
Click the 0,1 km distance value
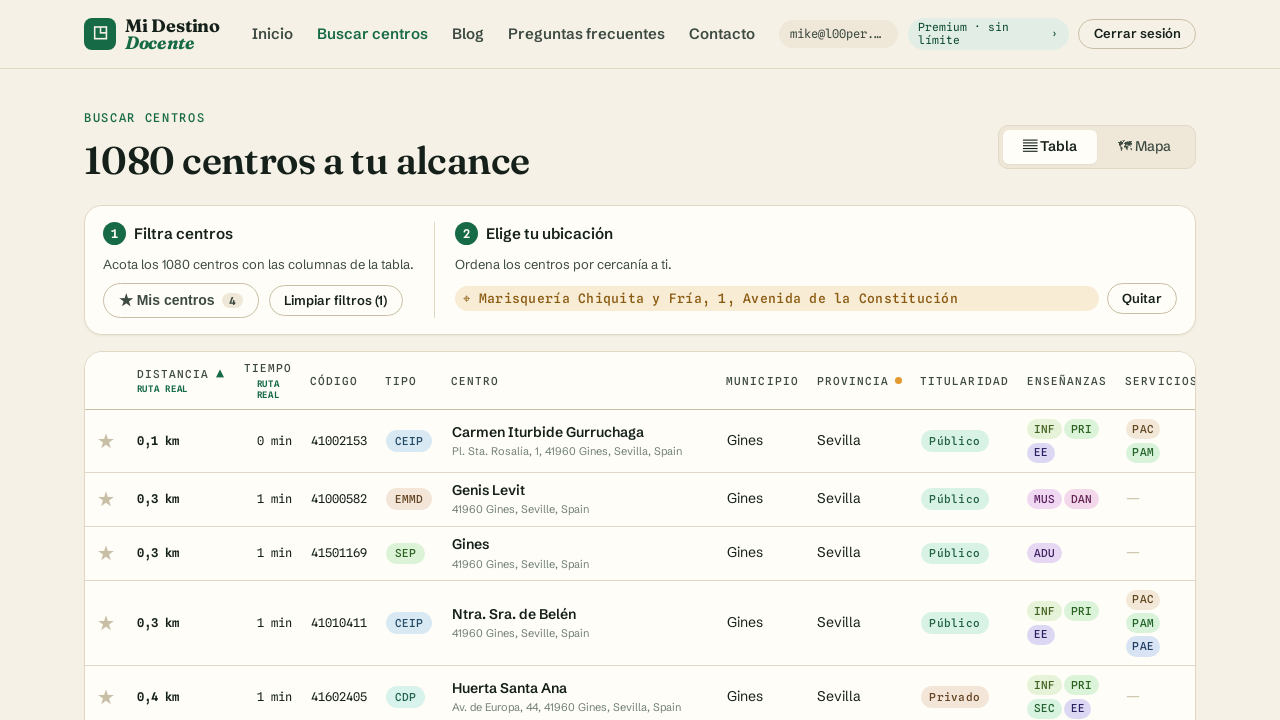click(x=158, y=441)
